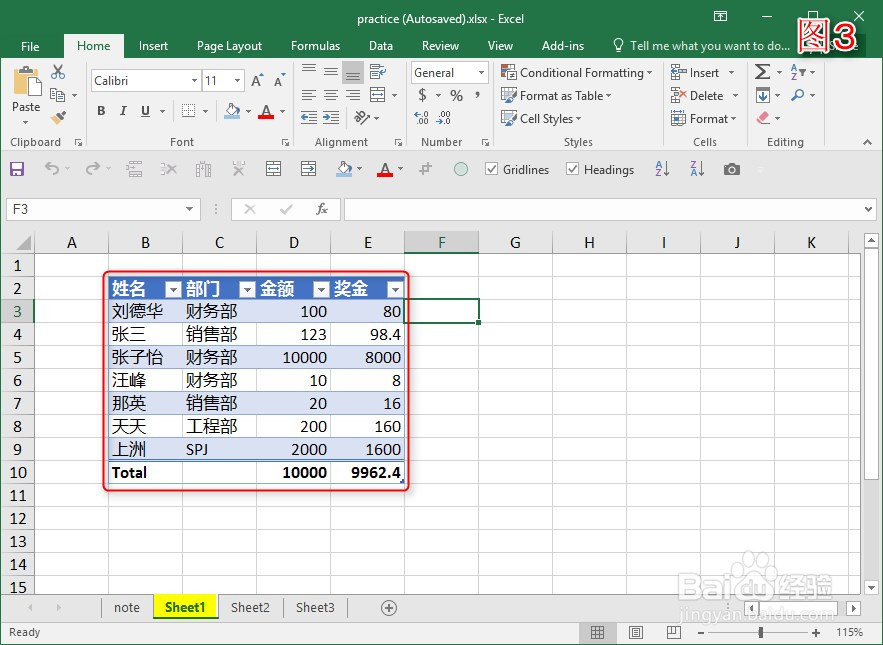The width and height of the screenshot is (883, 645).
Task: Click the Insert button in Cells group
Action: tap(699, 72)
